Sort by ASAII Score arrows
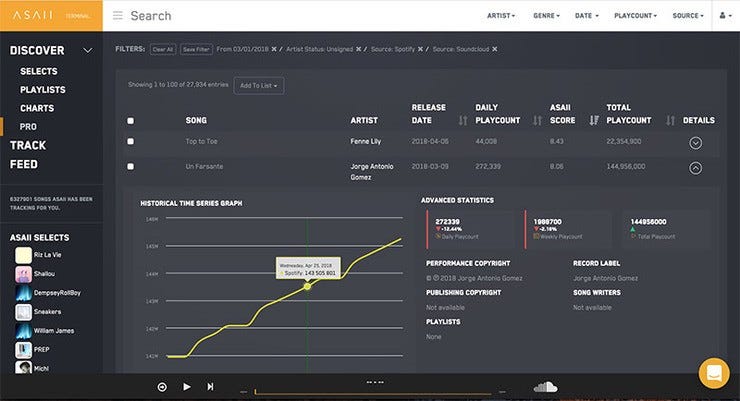The image size is (740, 401). pyautogui.click(x=594, y=121)
